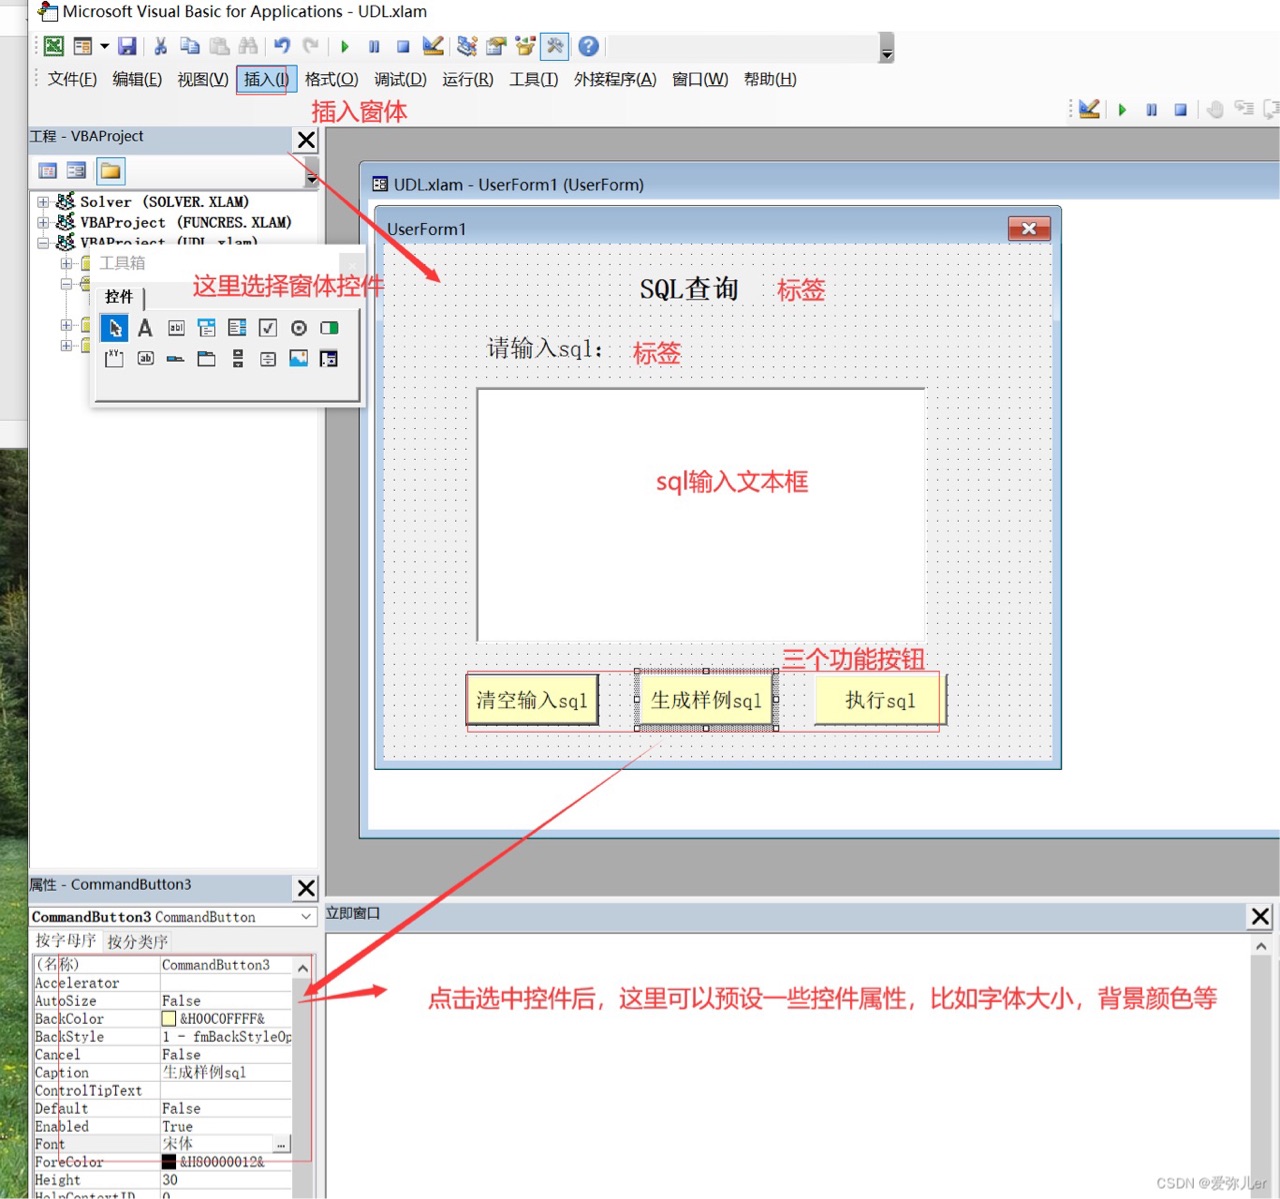Pick the OptionButton control in toolbox
The height and width of the screenshot is (1199, 1280).
coord(298,328)
